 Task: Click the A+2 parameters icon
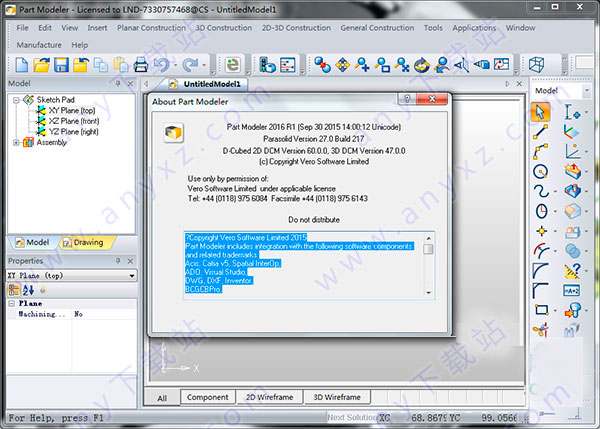tap(572, 290)
